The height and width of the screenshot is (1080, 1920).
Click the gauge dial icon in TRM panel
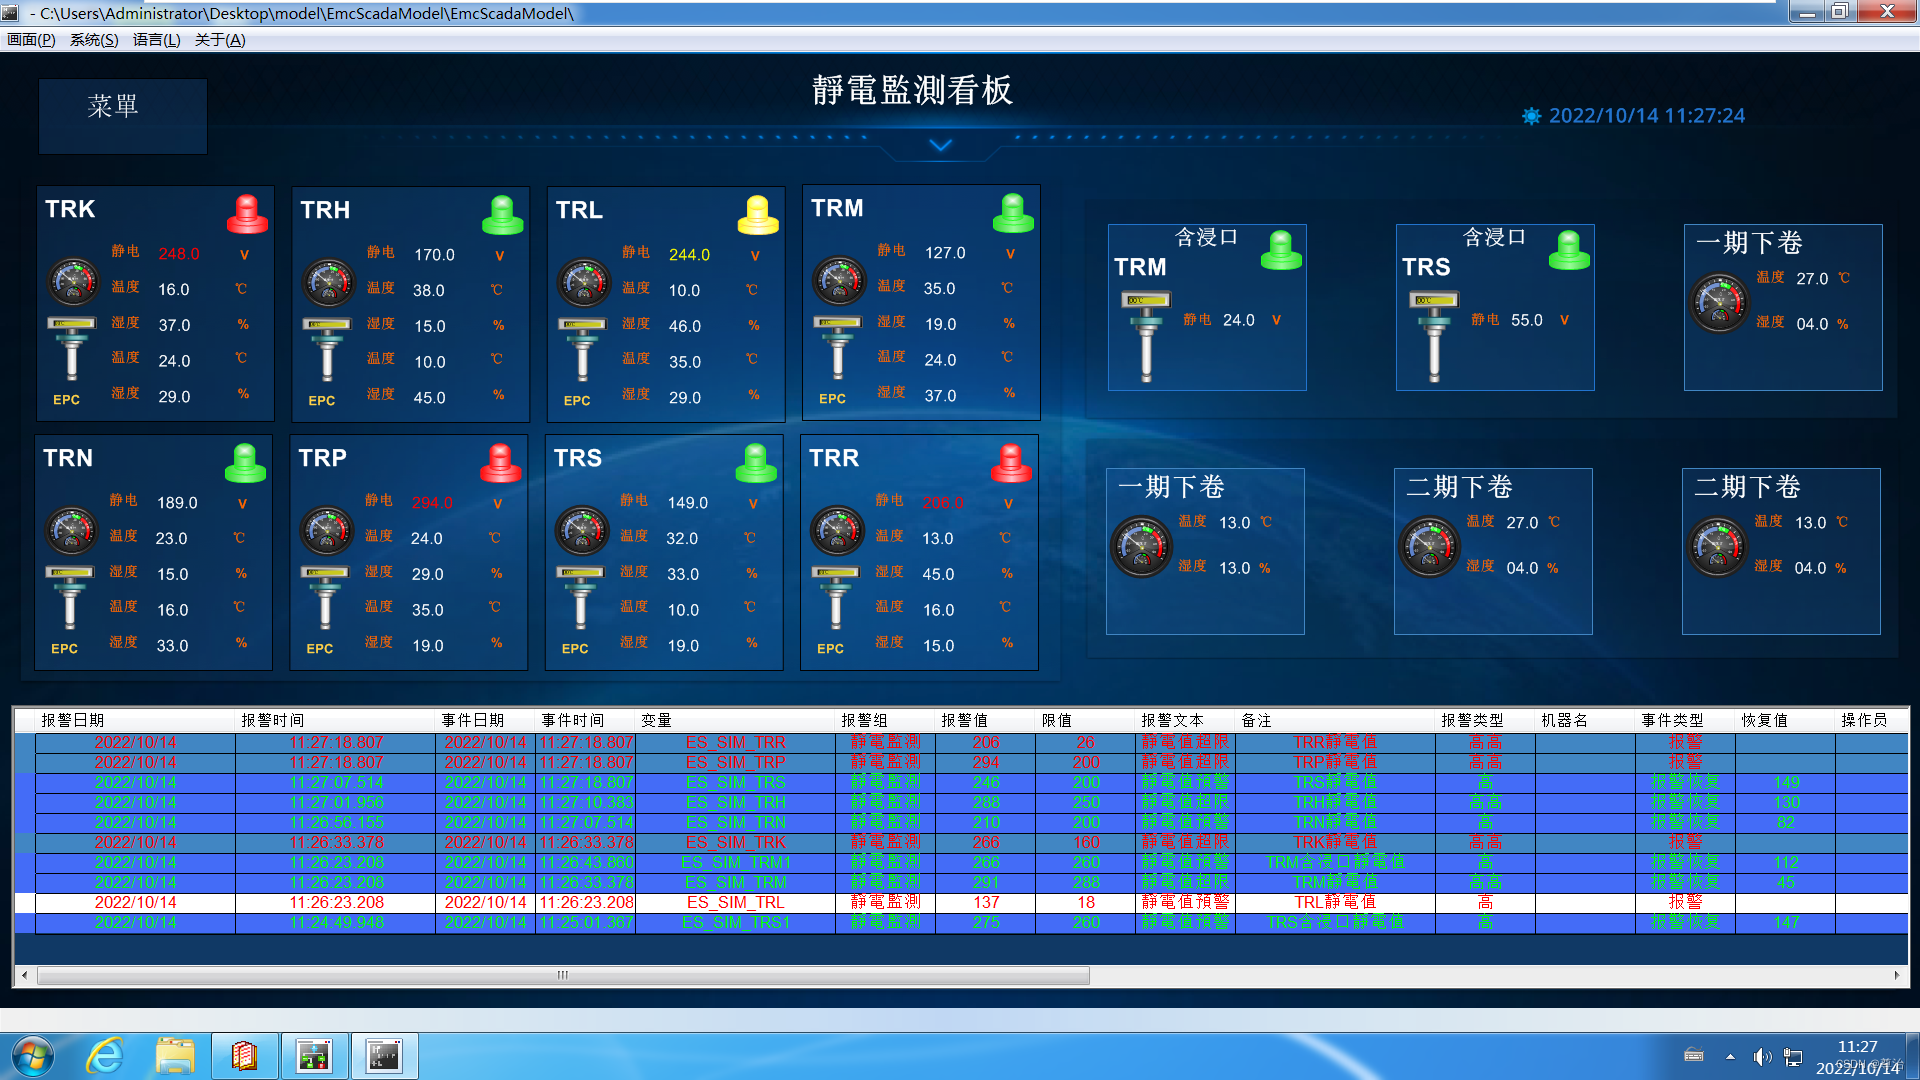(x=839, y=281)
